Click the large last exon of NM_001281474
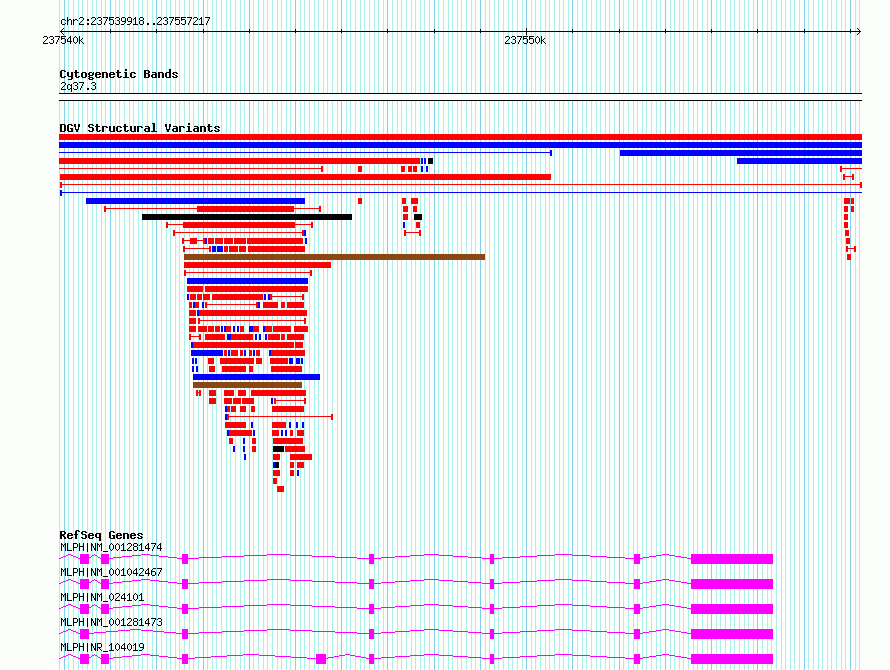Viewport: 890px width, 670px height. click(732, 559)
